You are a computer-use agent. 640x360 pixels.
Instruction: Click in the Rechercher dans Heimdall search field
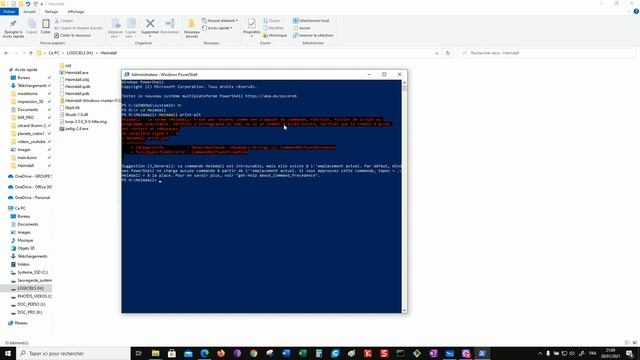(x=546, y=53)
